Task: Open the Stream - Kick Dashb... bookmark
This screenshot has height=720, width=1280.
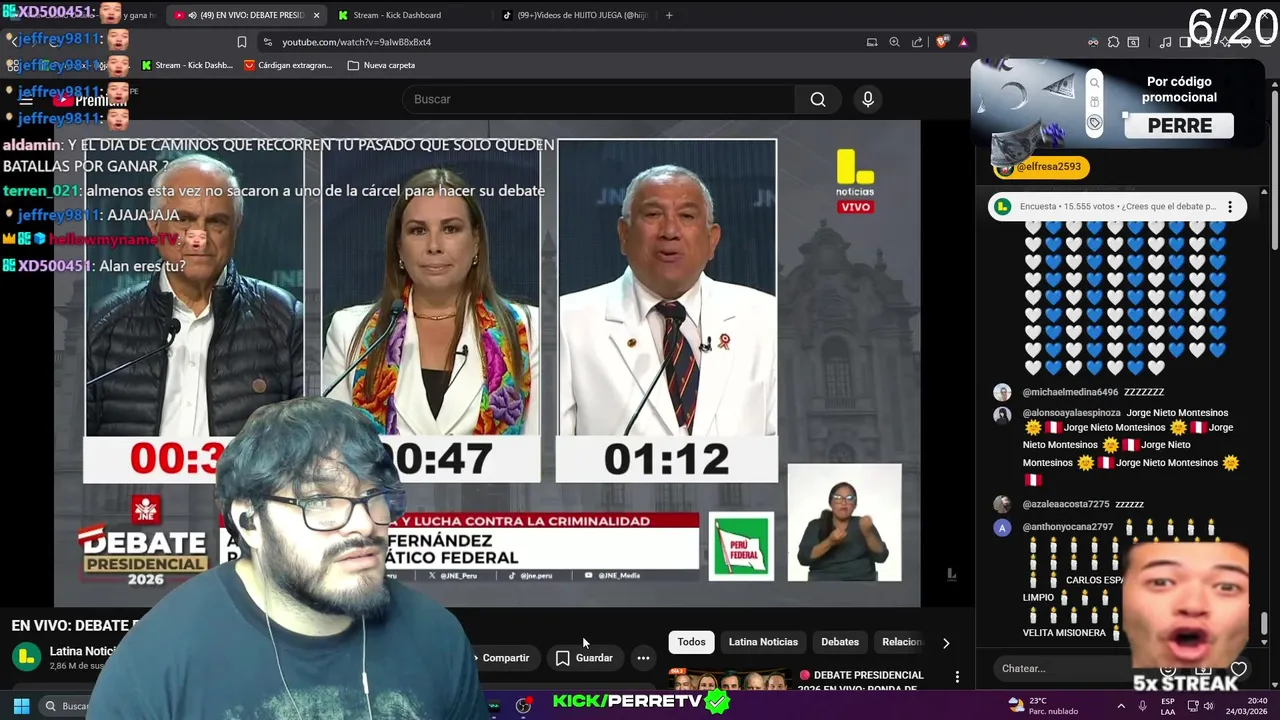Action: [187, 65]
